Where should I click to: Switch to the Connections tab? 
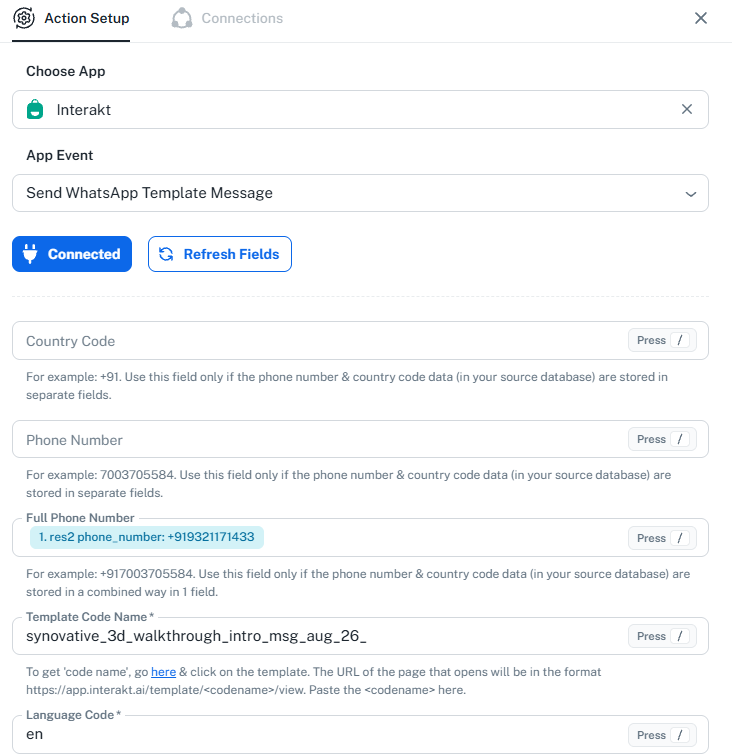coord(227,18)
